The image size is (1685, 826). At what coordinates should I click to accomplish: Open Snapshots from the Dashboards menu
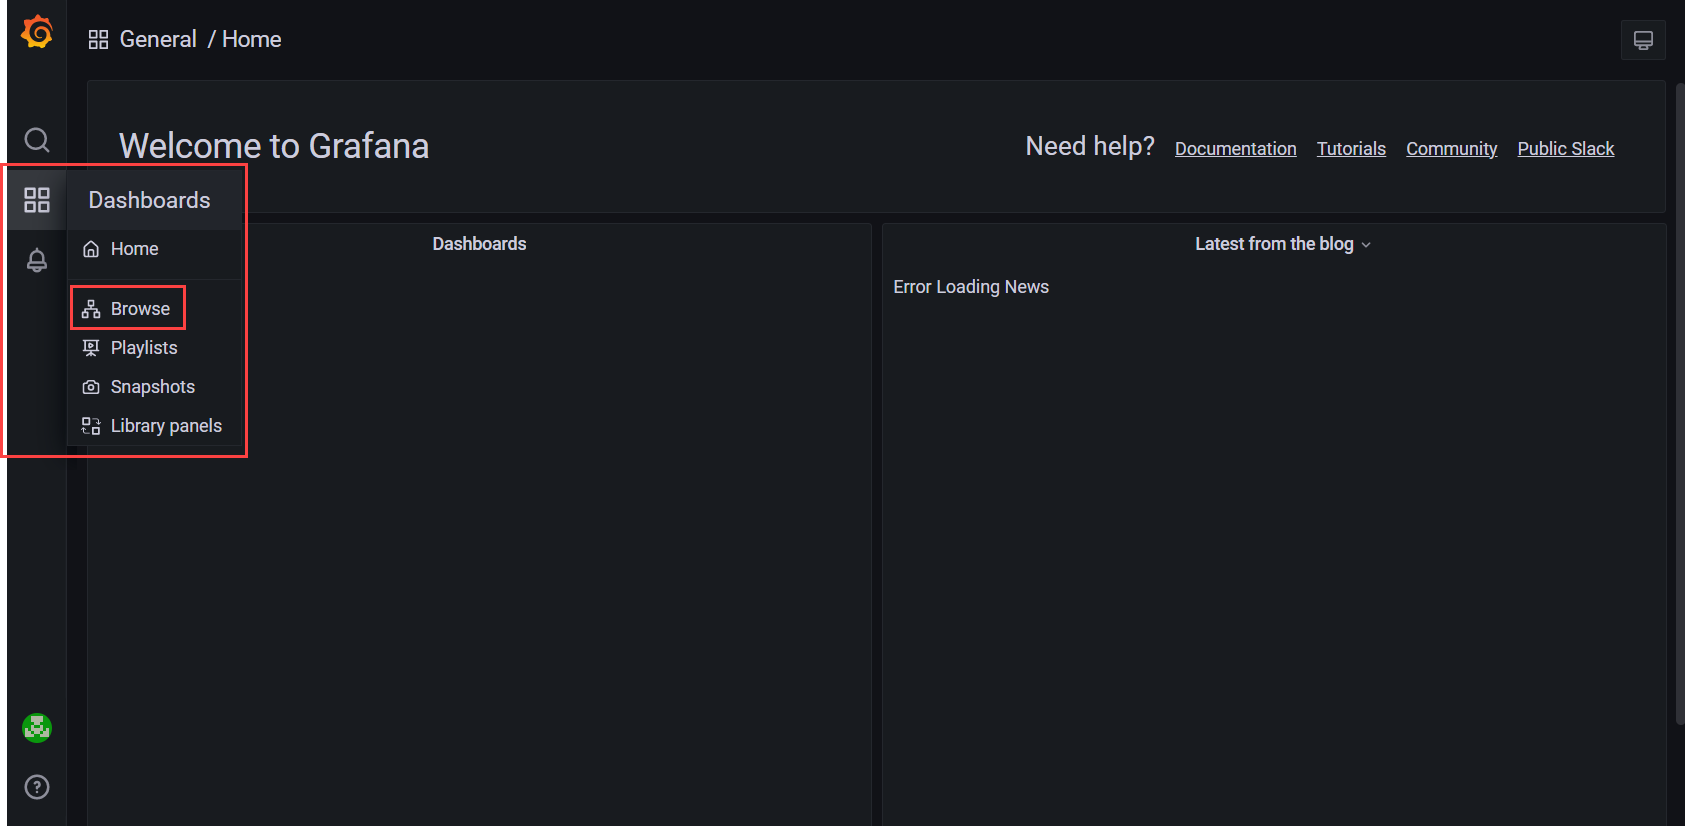[152, 387]
